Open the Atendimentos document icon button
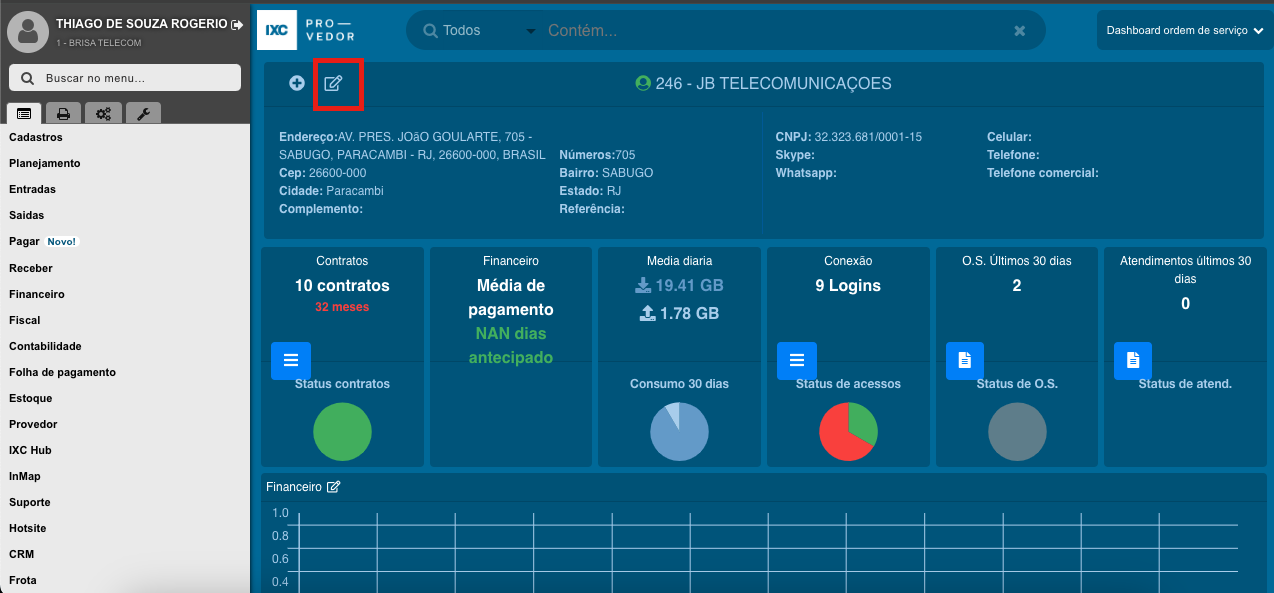The image size is (1274, 593). click(x=1133, y=360)
